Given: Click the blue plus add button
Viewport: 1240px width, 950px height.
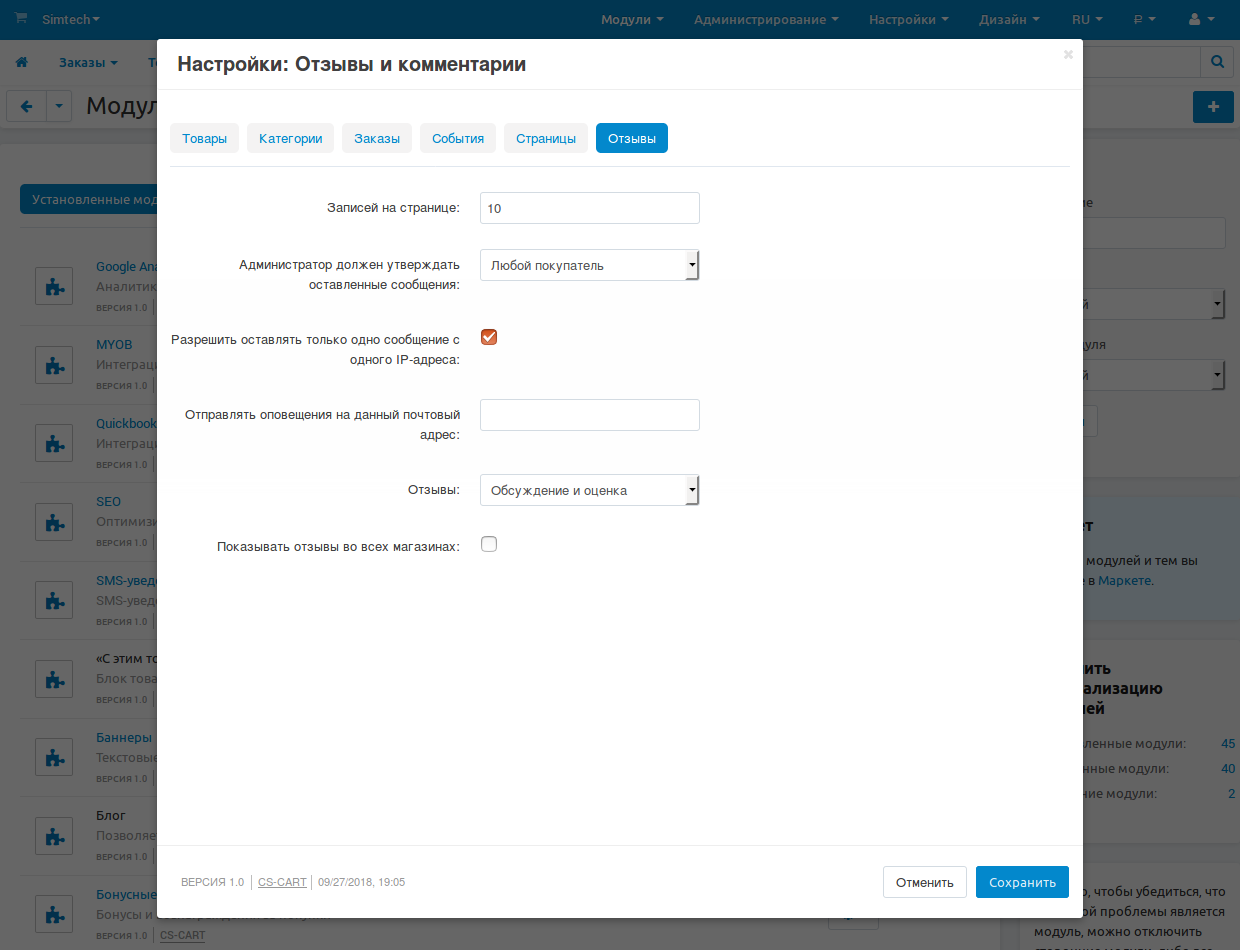Looking at the screenshot, I should pyautogui.click(x=1213, y=107).
